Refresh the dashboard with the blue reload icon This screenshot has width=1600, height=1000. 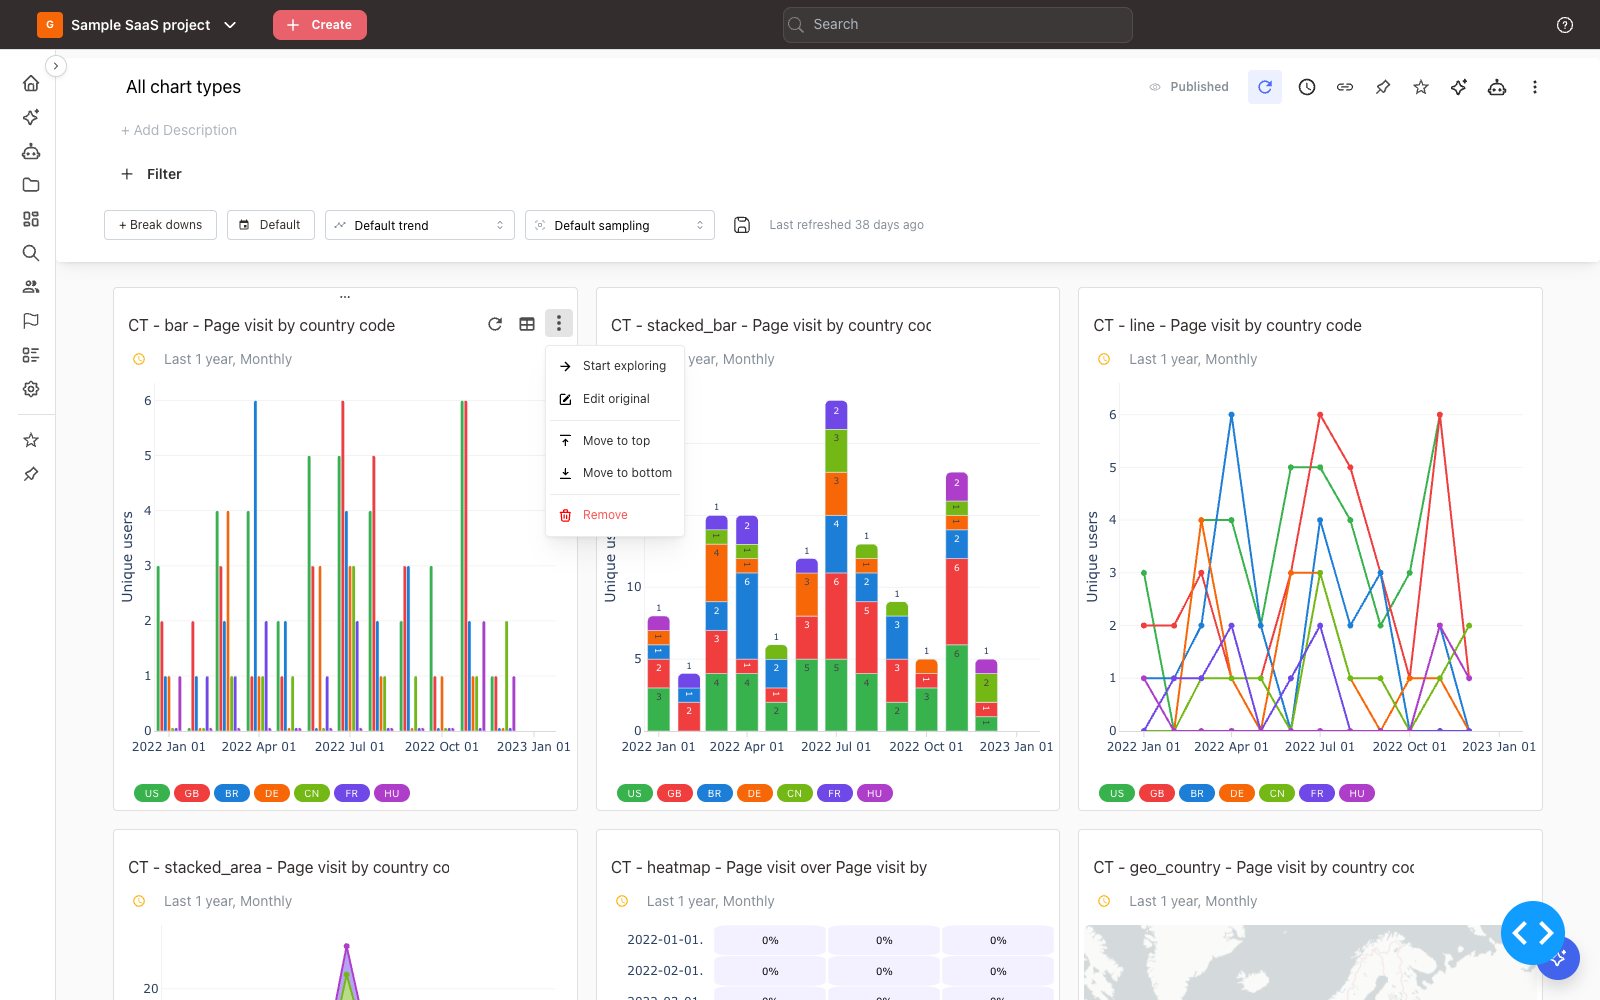click(1265, 87)
